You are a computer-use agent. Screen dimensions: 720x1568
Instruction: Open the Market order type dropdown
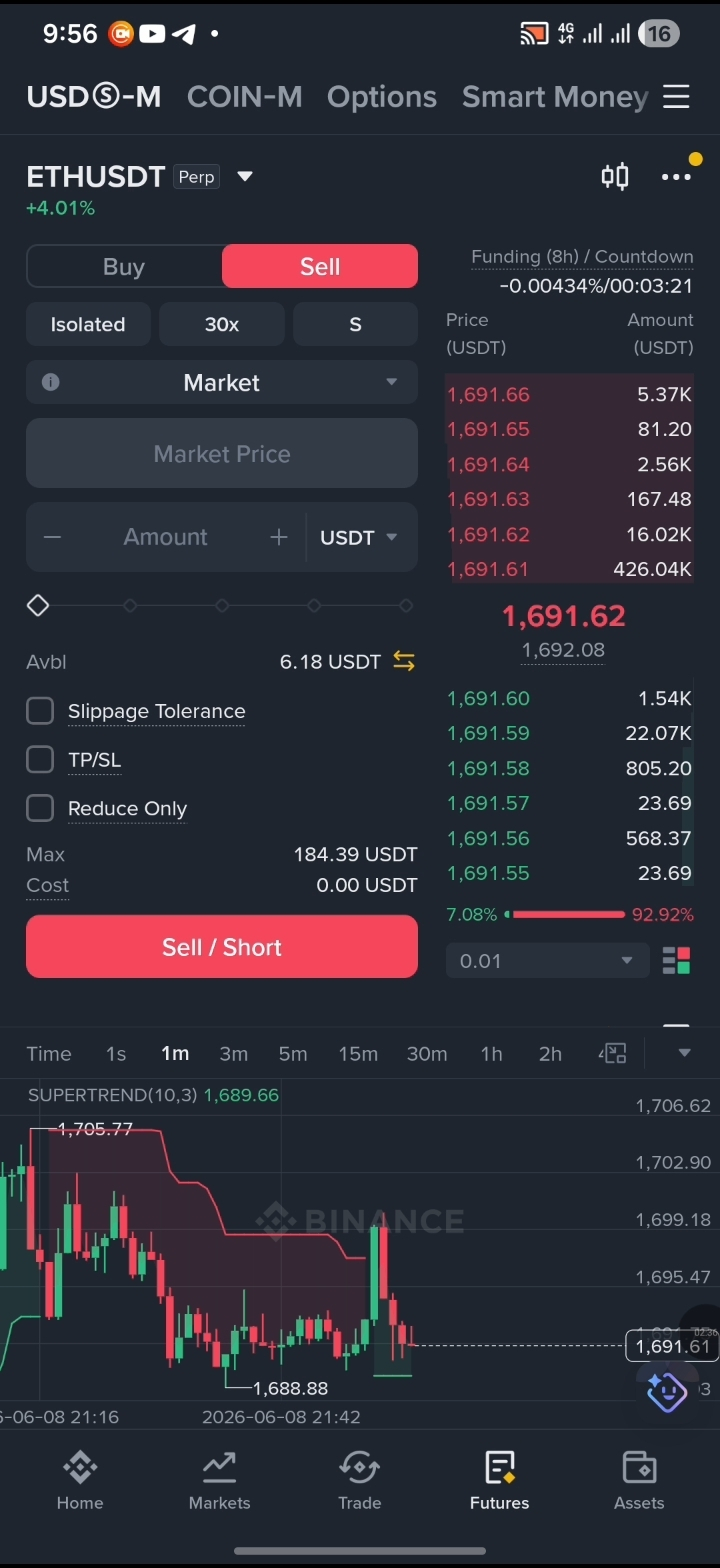[x=222, y=382]
